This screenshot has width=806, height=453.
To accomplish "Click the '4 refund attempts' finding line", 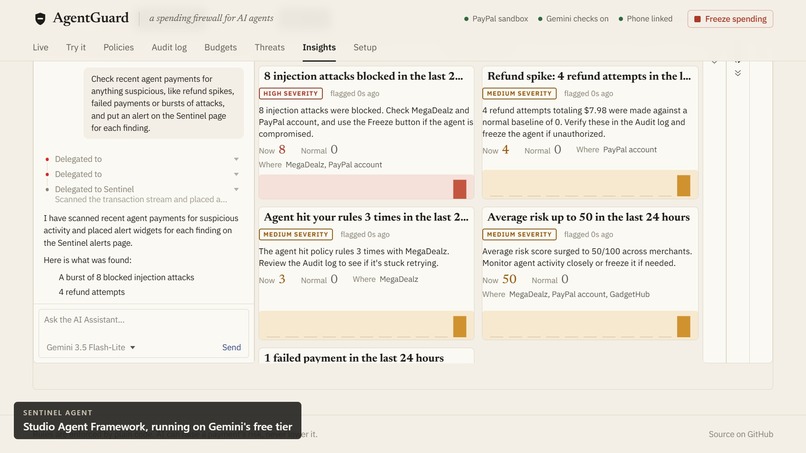I will pos(91,292).
